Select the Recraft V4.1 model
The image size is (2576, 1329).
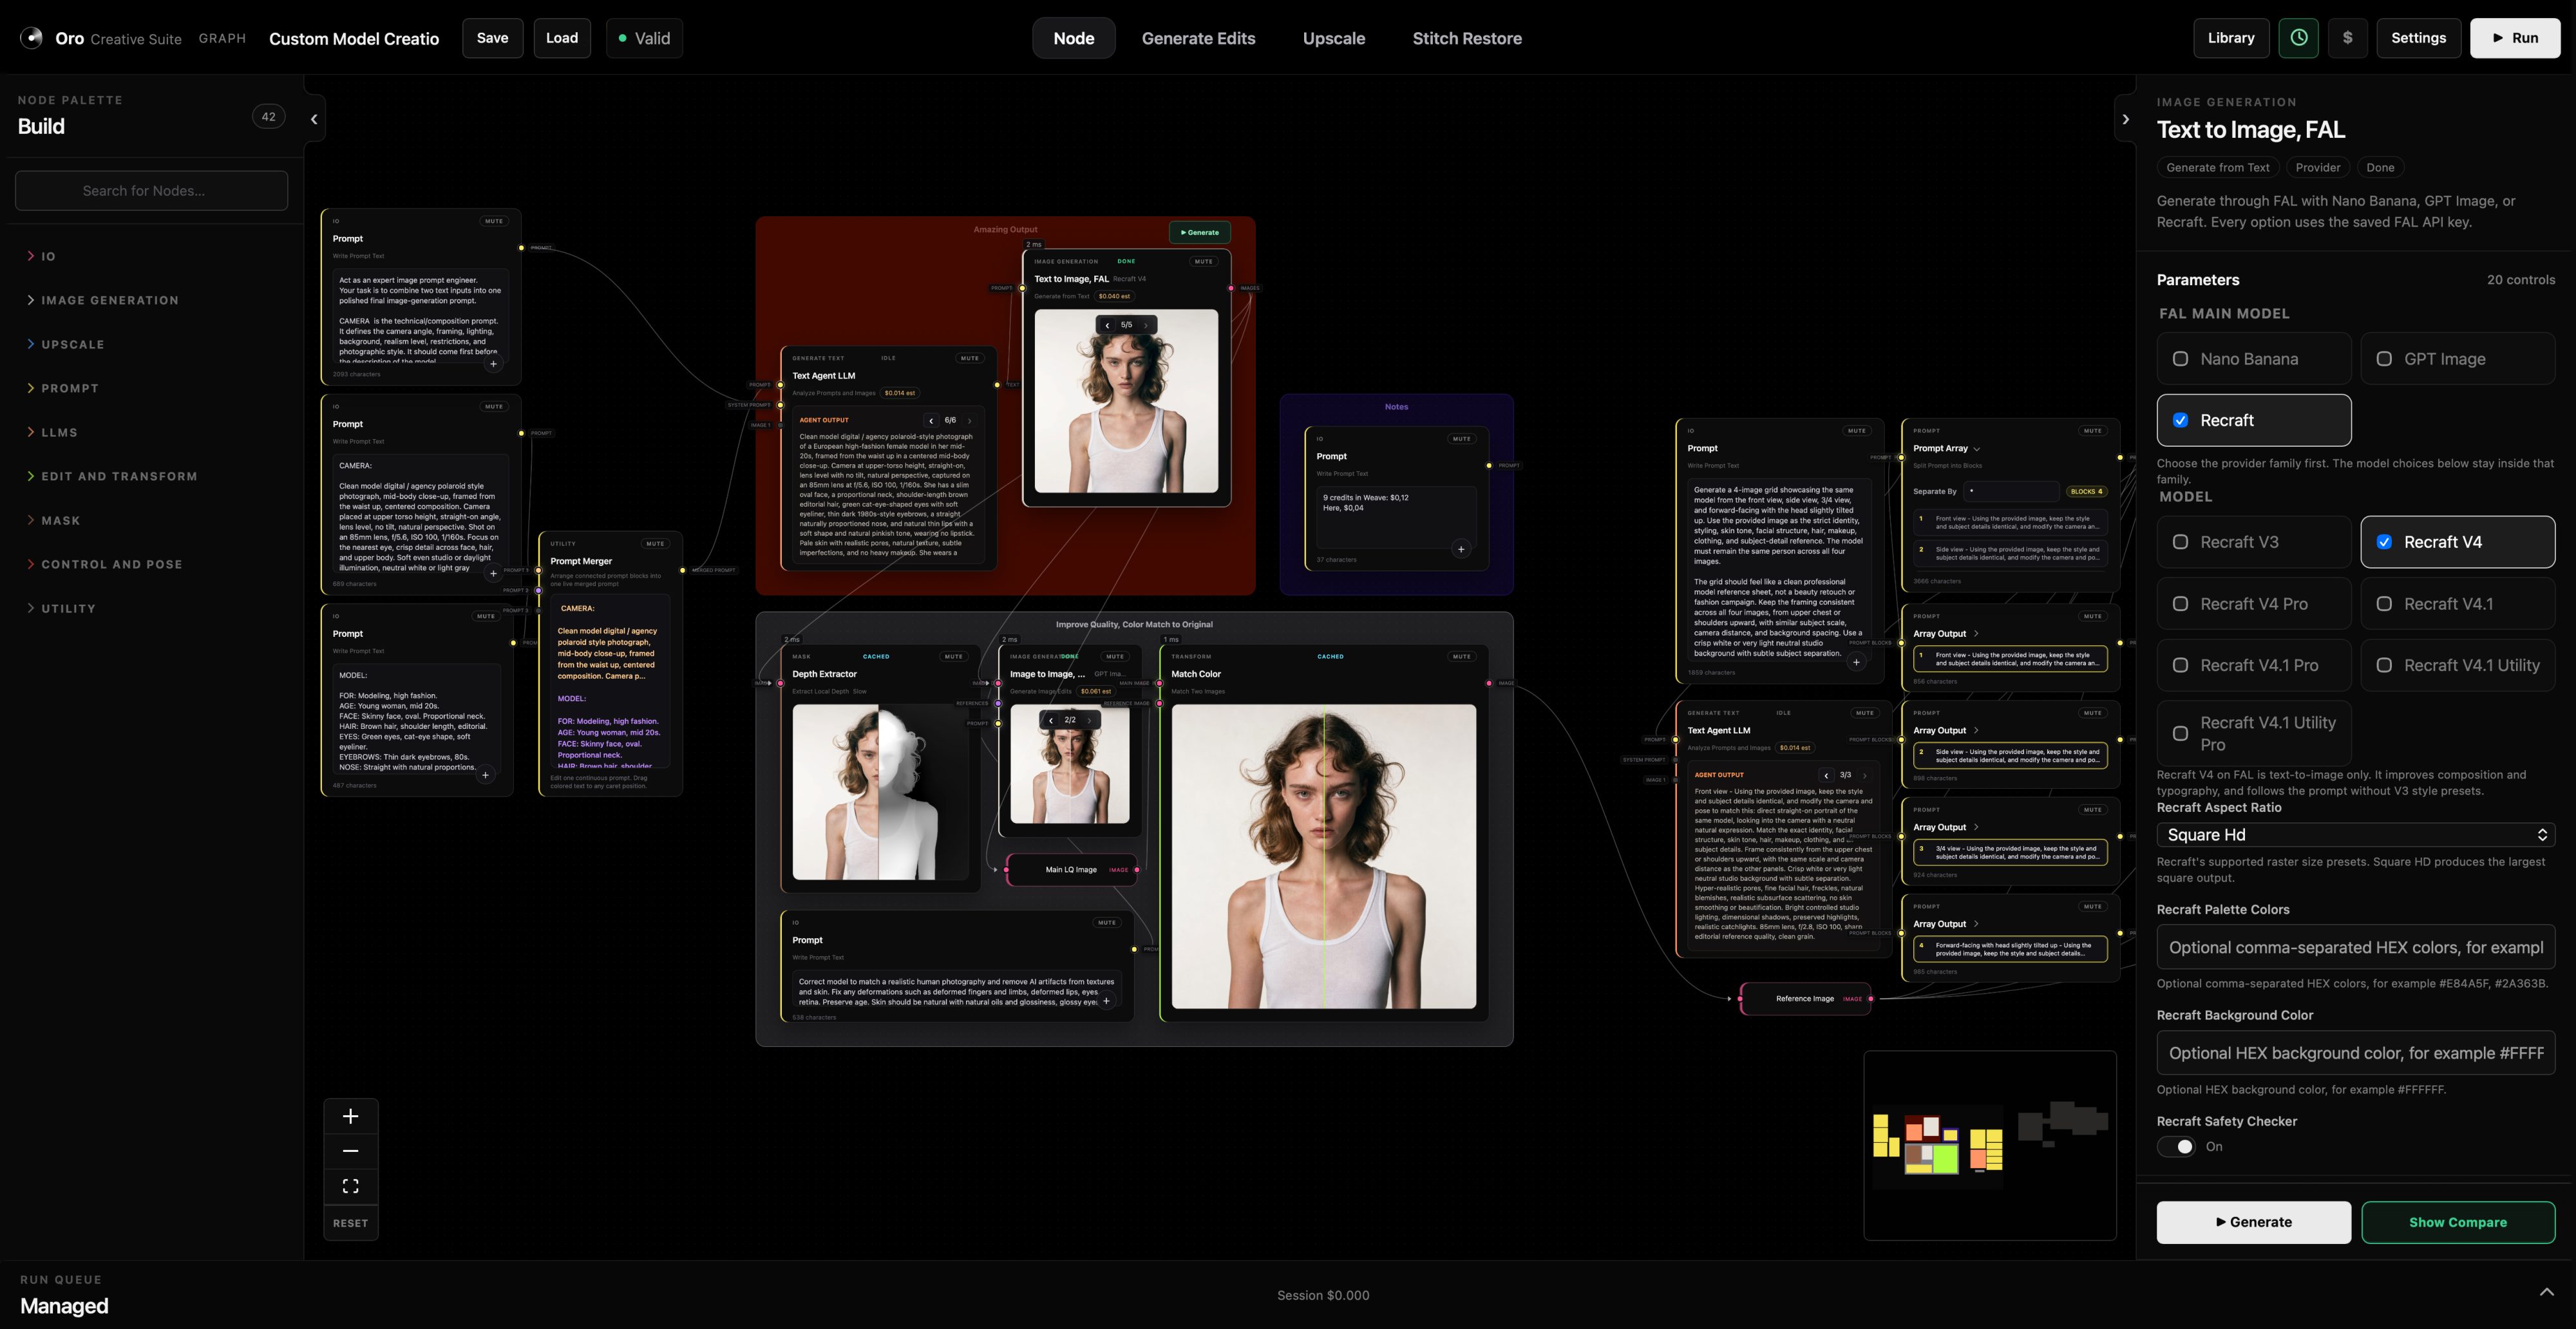pyautogui.click(x=2457, y=604)
